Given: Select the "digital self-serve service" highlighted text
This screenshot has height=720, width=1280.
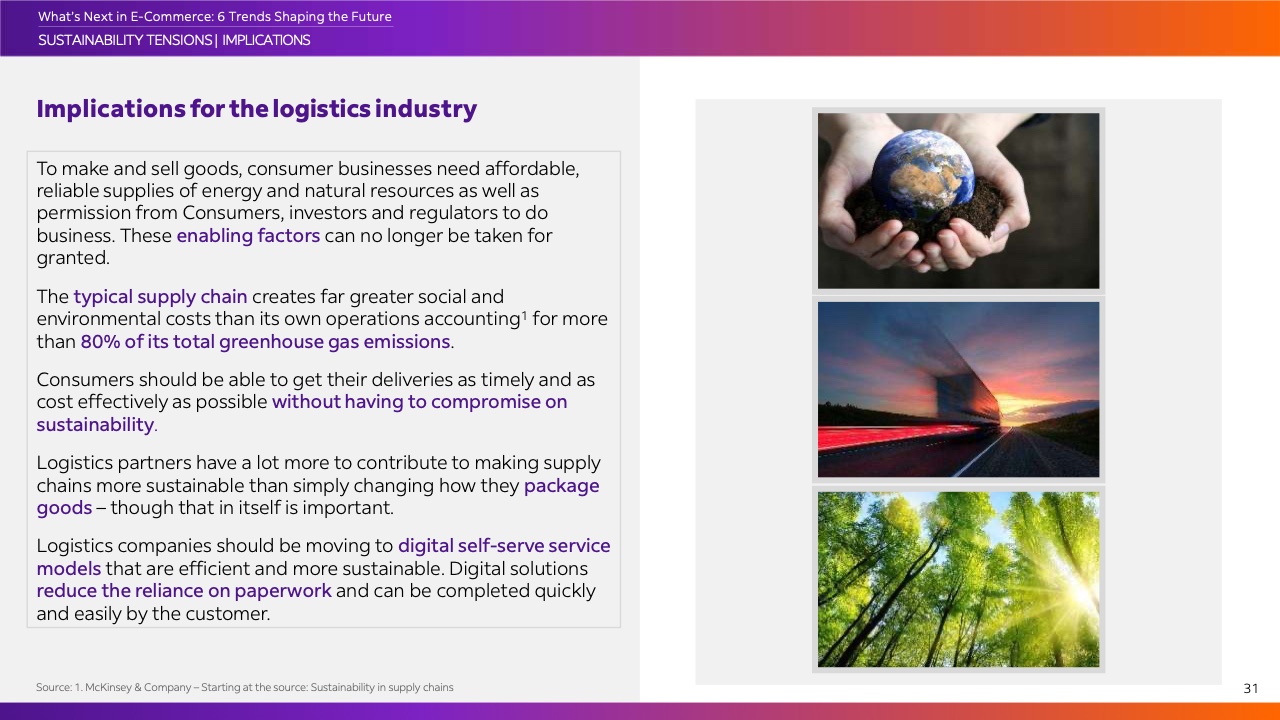Looking at the screenshot, I should [x=504, y=546].
